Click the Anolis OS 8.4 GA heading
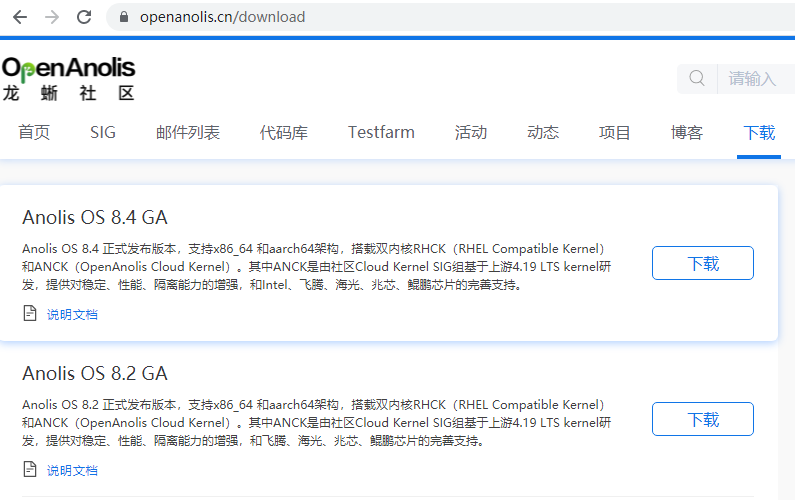This screenshot has height=500, width=795. [x=95, y=218]
